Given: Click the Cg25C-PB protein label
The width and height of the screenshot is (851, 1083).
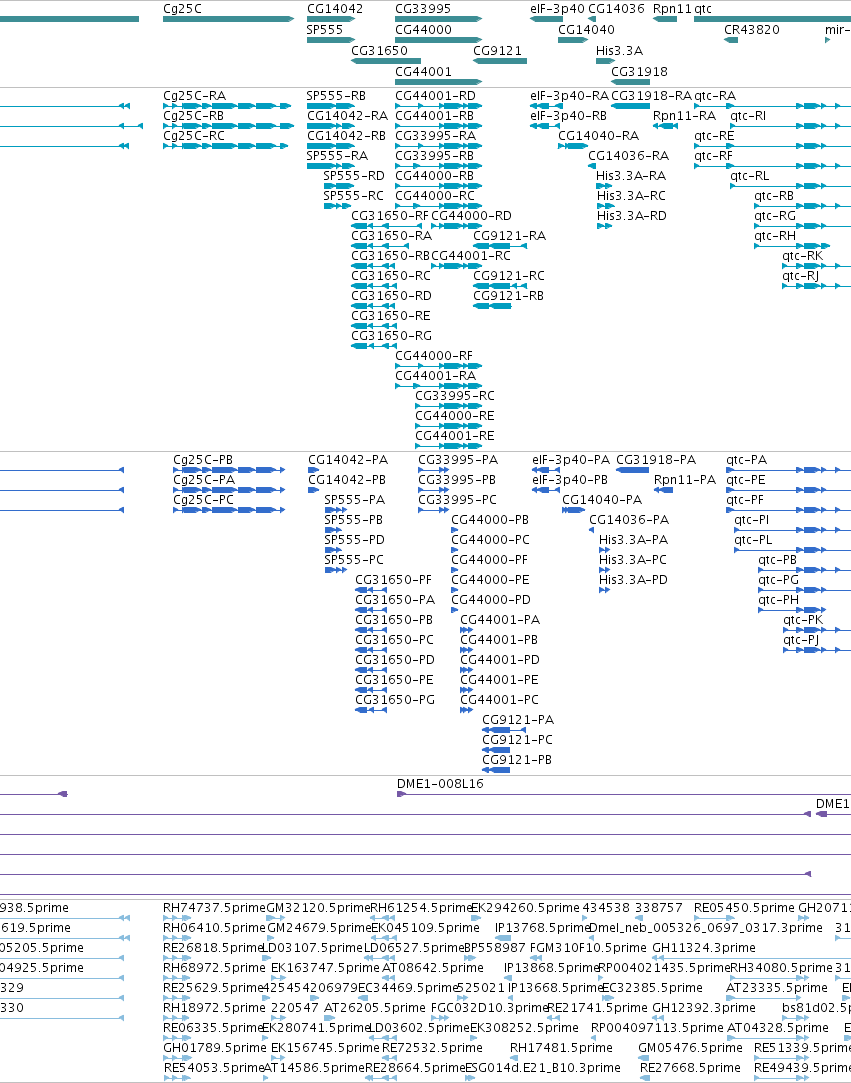Looking at the screenshot, I should [x=203, y=459].
